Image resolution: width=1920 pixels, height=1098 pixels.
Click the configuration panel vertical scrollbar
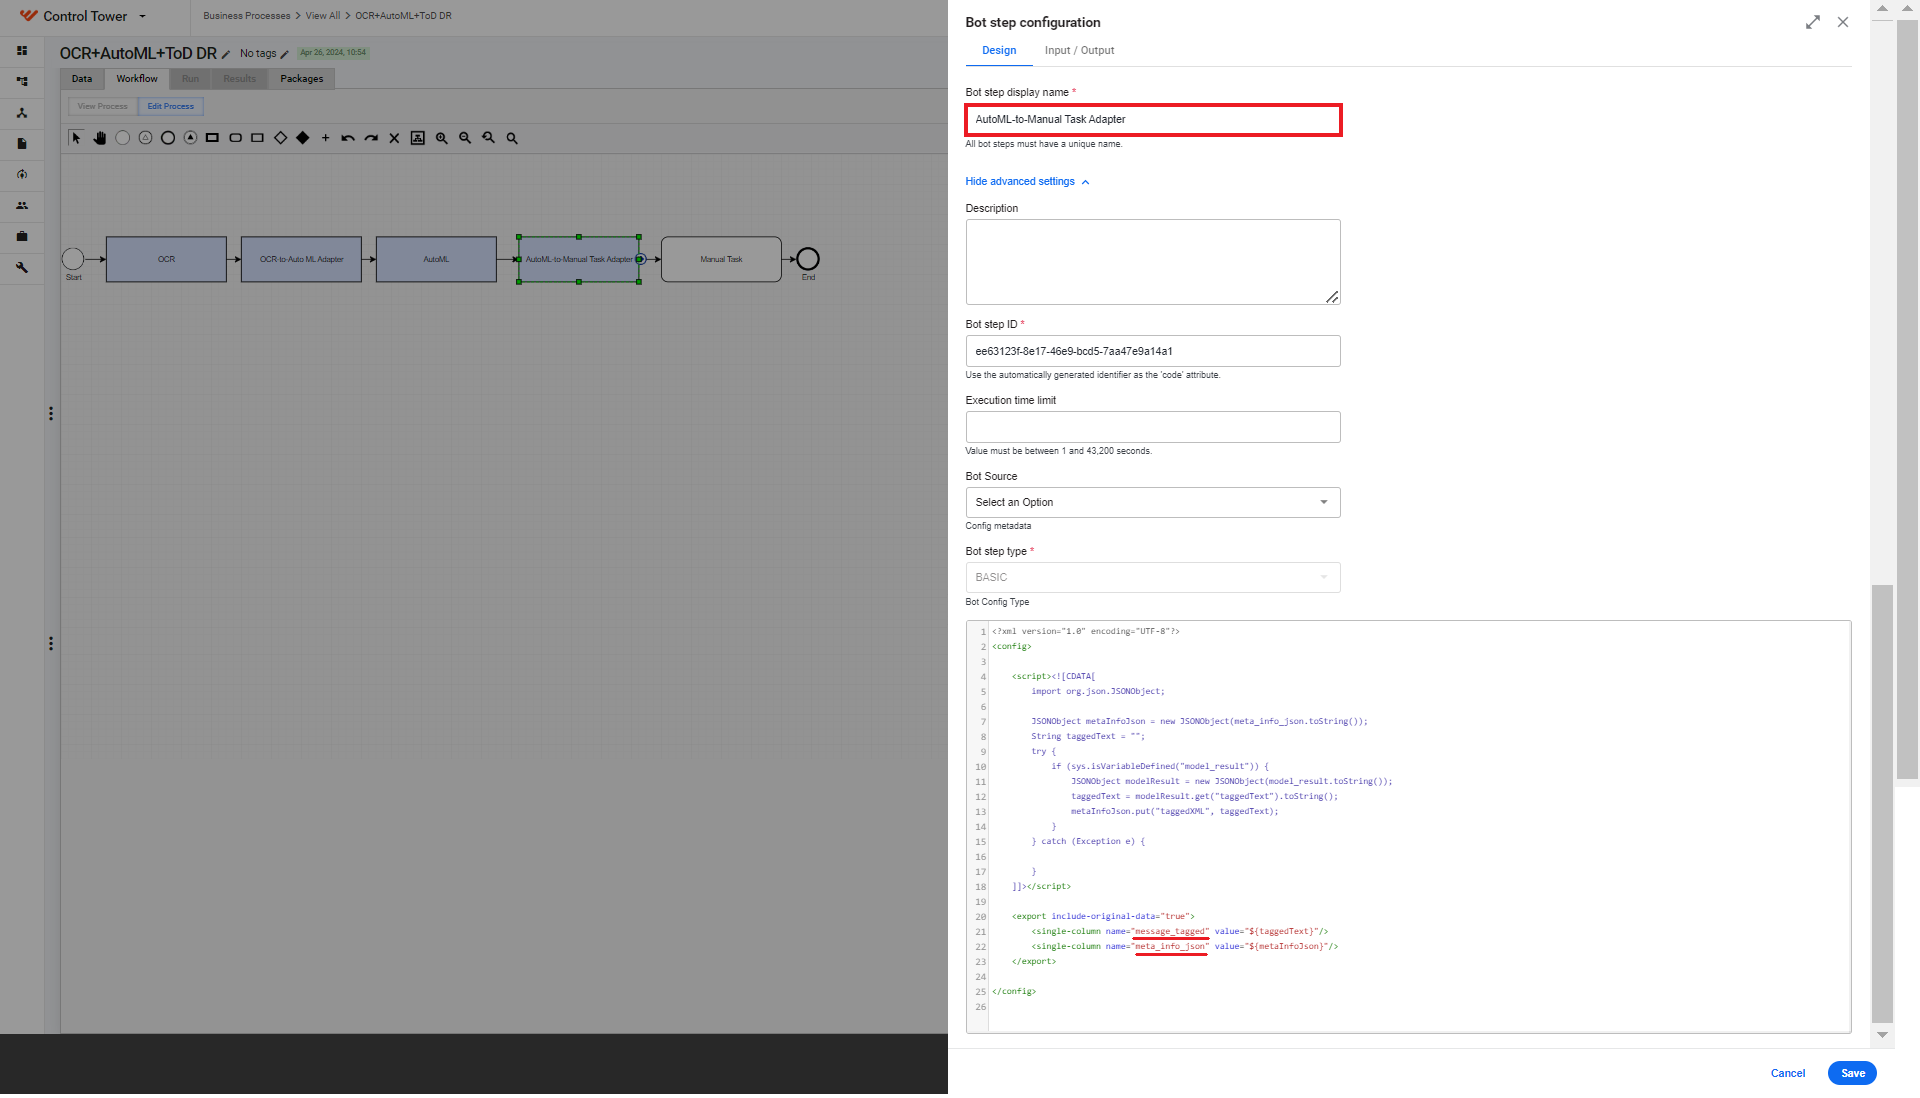(x=1882, y=803)
